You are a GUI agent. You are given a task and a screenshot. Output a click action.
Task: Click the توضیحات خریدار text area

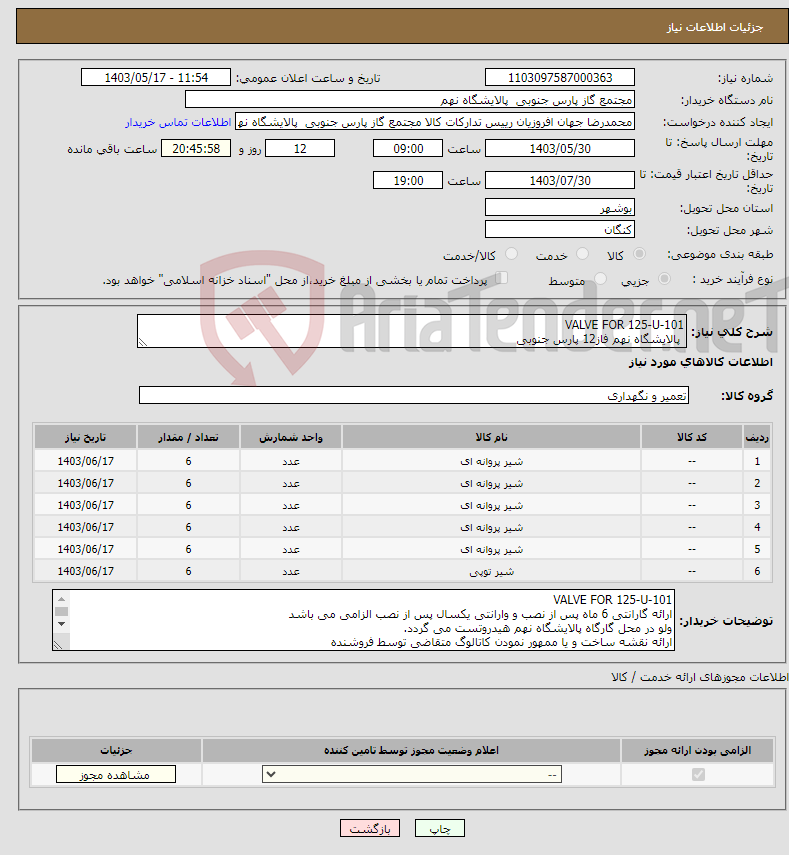click(x=363, y=620)
